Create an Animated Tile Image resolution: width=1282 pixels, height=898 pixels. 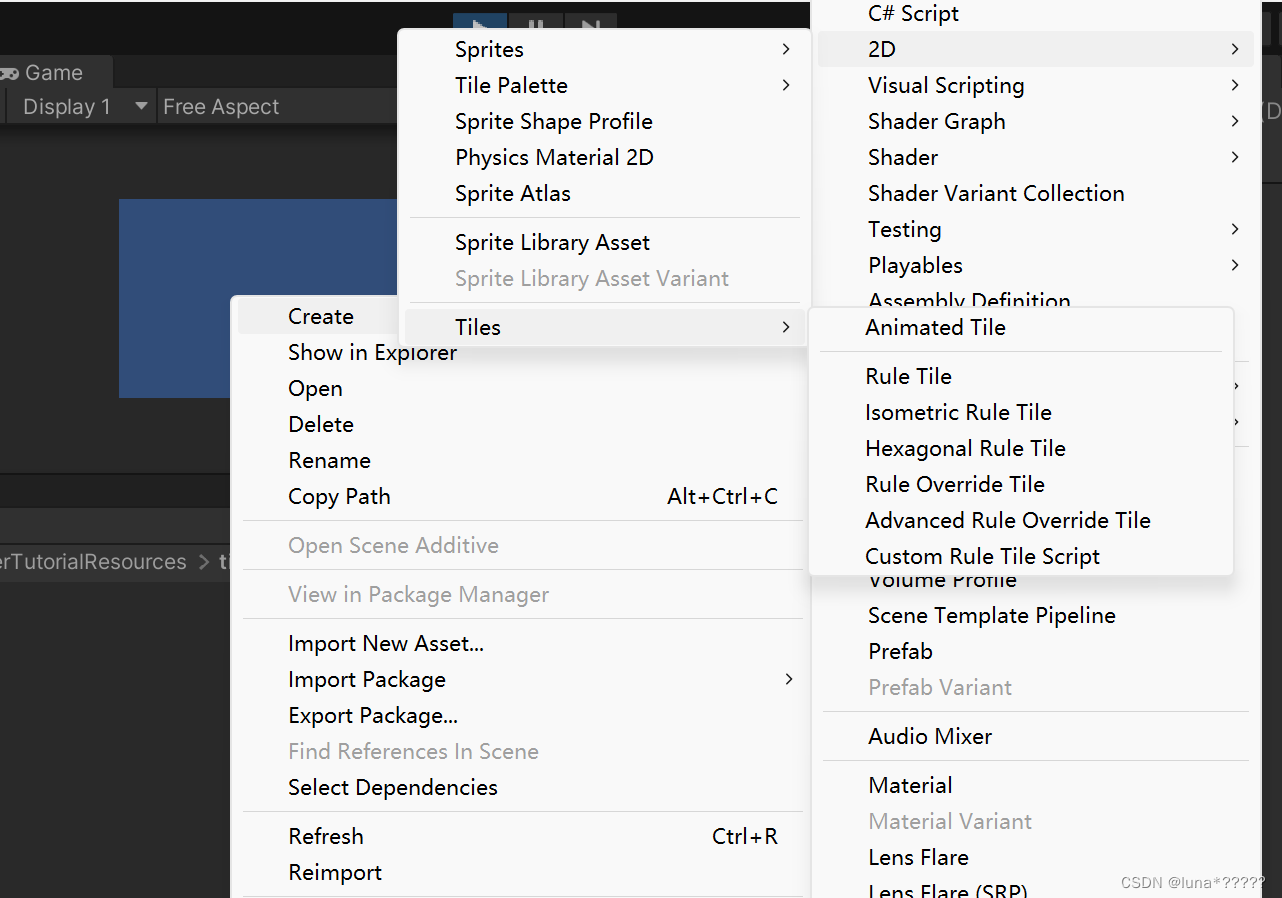(1021, 328)
